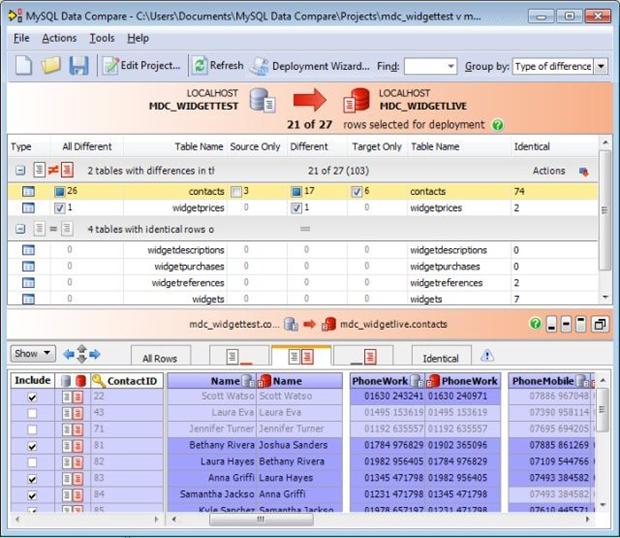Select the widgetpurchases source table name
This screenshot has width=620, height=538.
189,267
